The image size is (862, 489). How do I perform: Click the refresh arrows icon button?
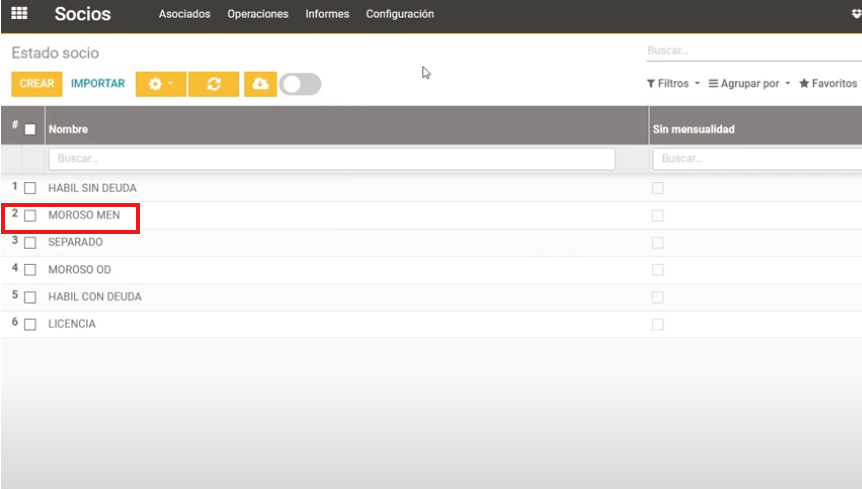click(213, 84)
